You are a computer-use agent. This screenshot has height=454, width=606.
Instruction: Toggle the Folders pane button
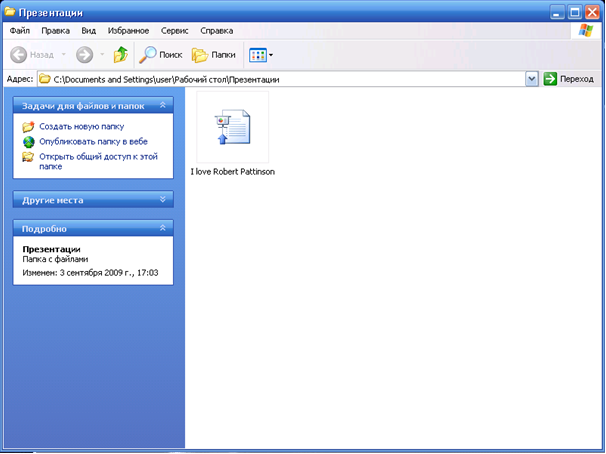(214, 55)
